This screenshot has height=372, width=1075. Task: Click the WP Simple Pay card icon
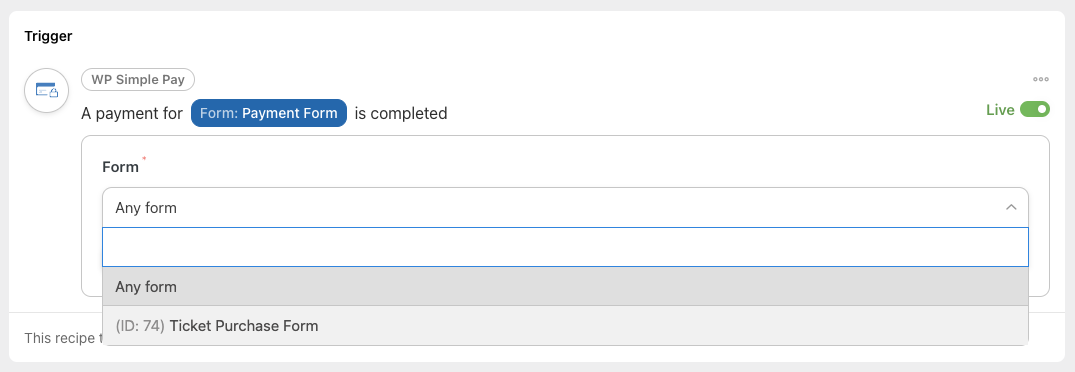(47, 90)
